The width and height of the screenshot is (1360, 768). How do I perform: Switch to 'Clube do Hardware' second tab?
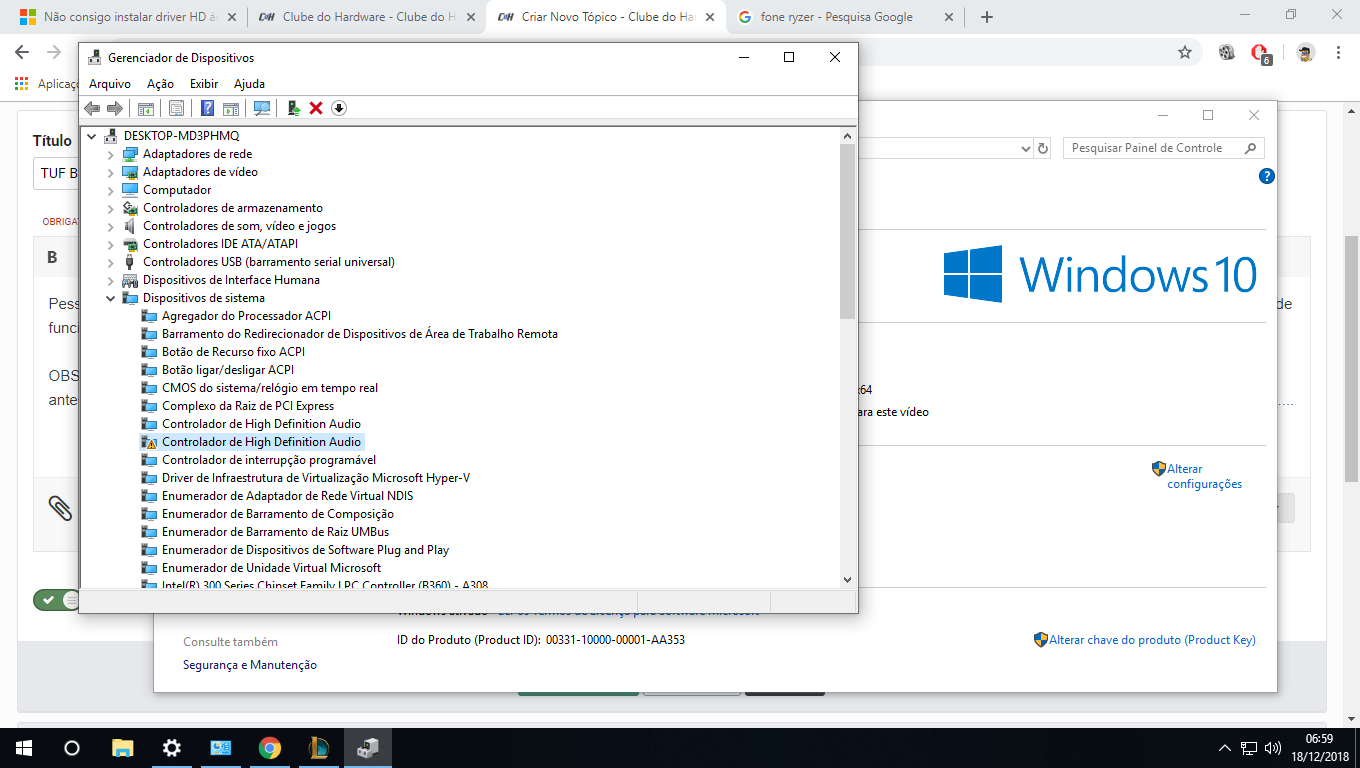(x=364, y=17)
